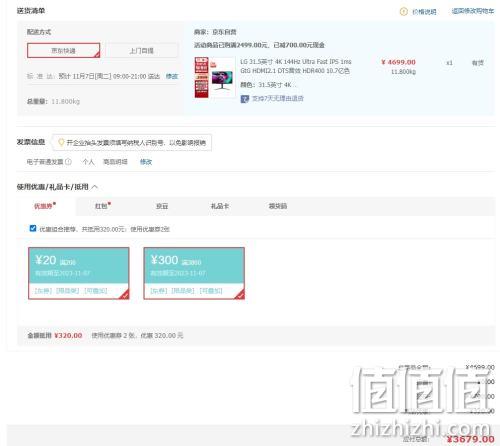The height and width of the screenshot is (446, 500).
Task: Click the 商家：京东自营 label
Action: [215, 32]
